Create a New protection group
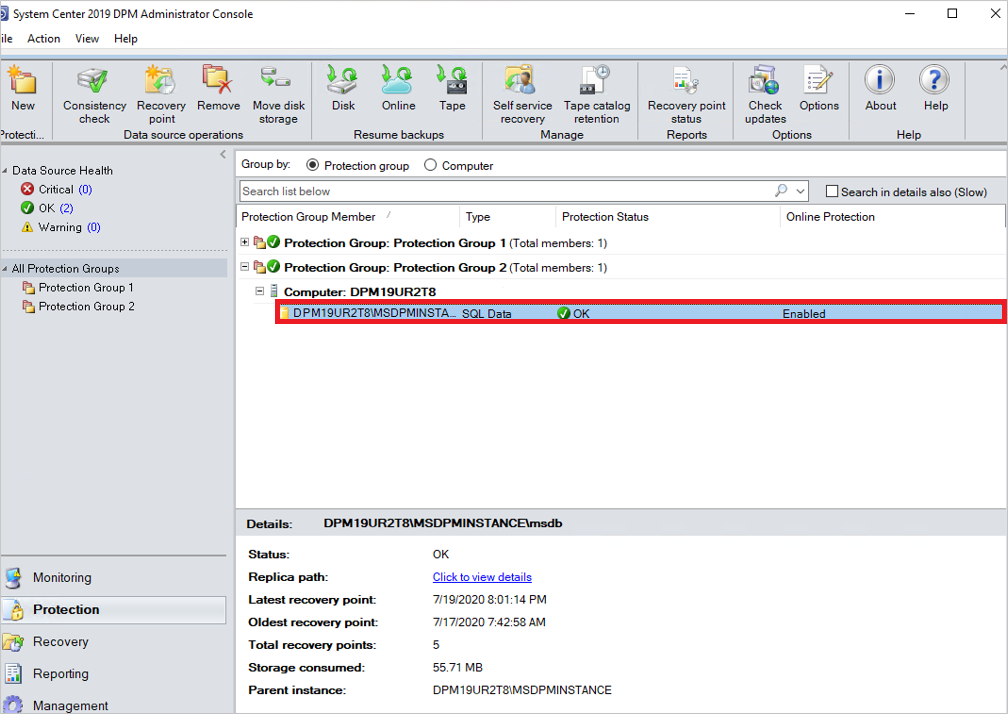This screenshot has width=1008, height=714. 22,90
